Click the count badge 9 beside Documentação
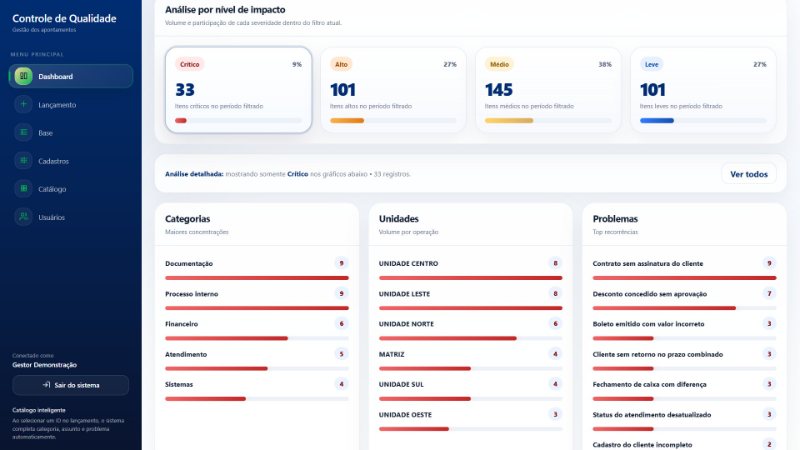The image size is (800, 450). pos(341,263)
